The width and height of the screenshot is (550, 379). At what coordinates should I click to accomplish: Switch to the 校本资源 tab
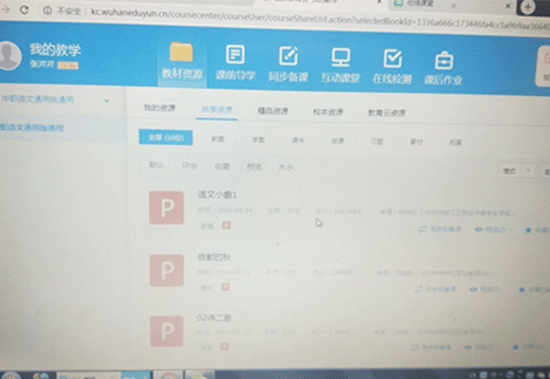pyautogui.click(x=328, y=112)
